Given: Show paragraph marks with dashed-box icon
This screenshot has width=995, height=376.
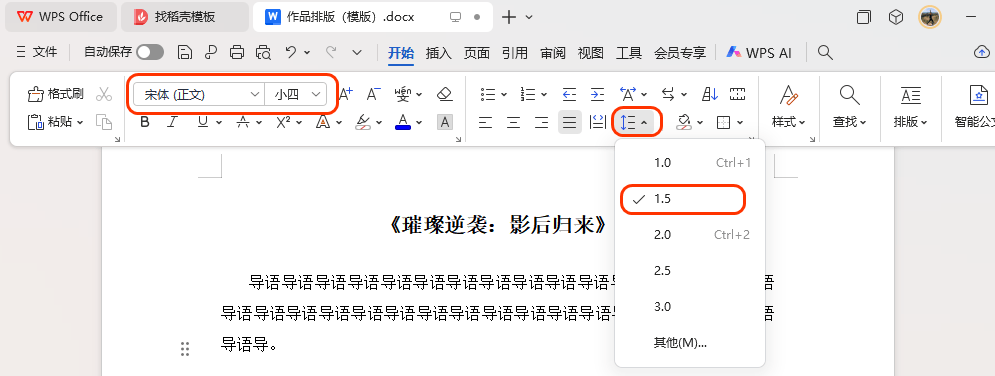Looking at the screenshot, I should 737,94.
